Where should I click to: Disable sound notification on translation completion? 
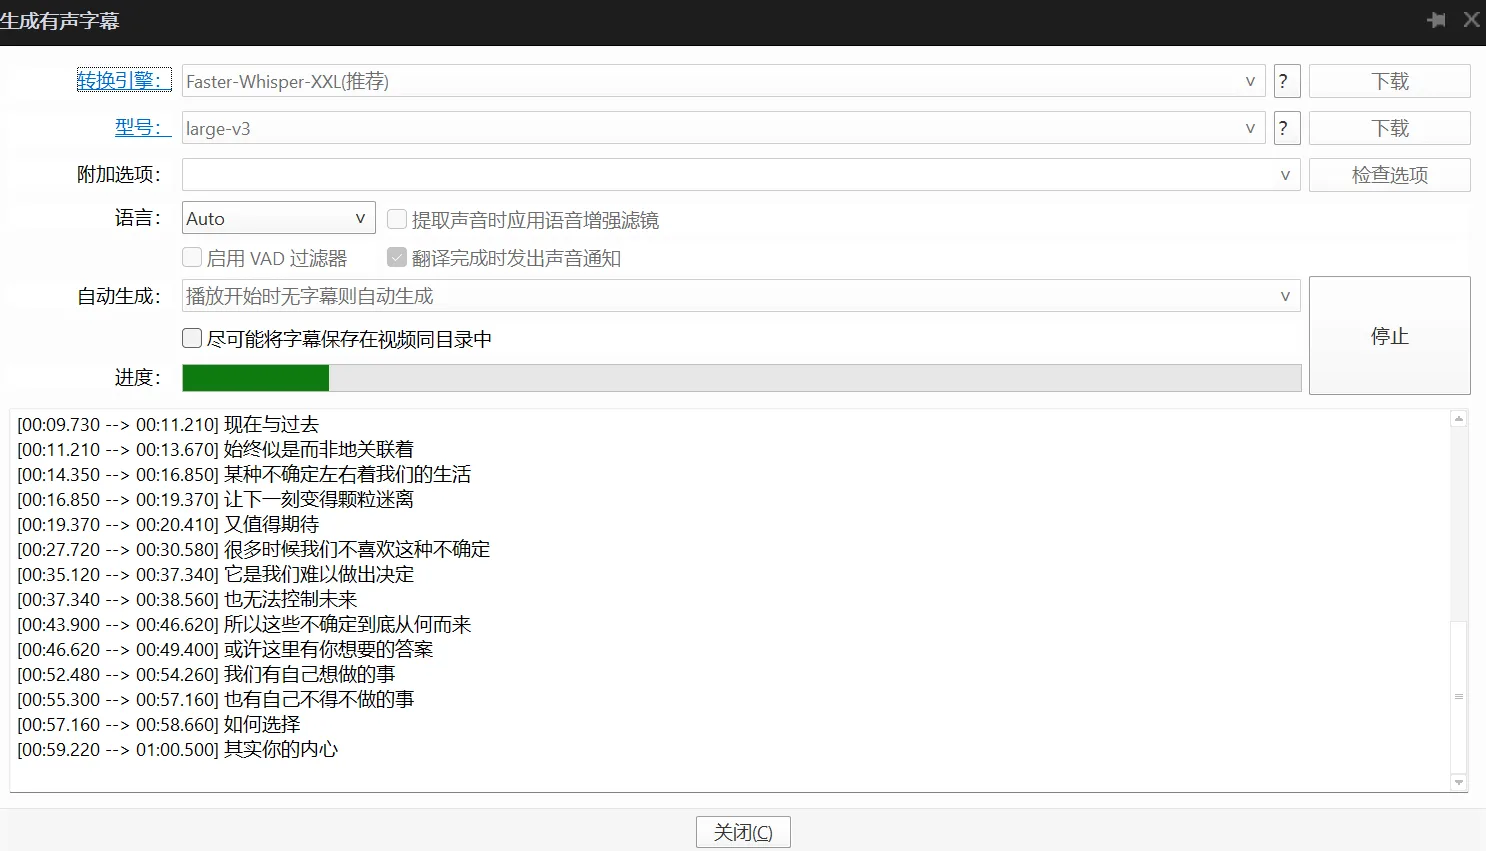click(396, 257)
